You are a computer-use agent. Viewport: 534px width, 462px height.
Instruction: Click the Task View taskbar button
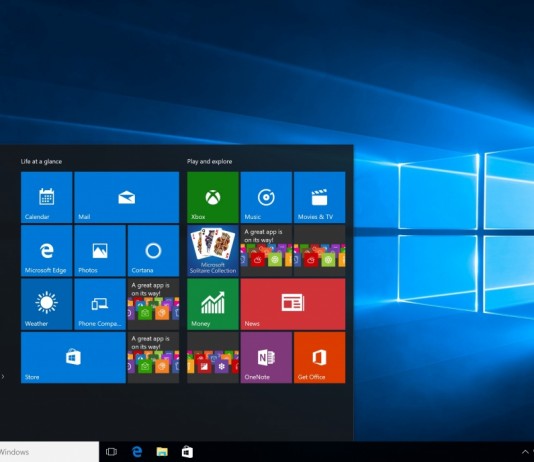point(111,452)
